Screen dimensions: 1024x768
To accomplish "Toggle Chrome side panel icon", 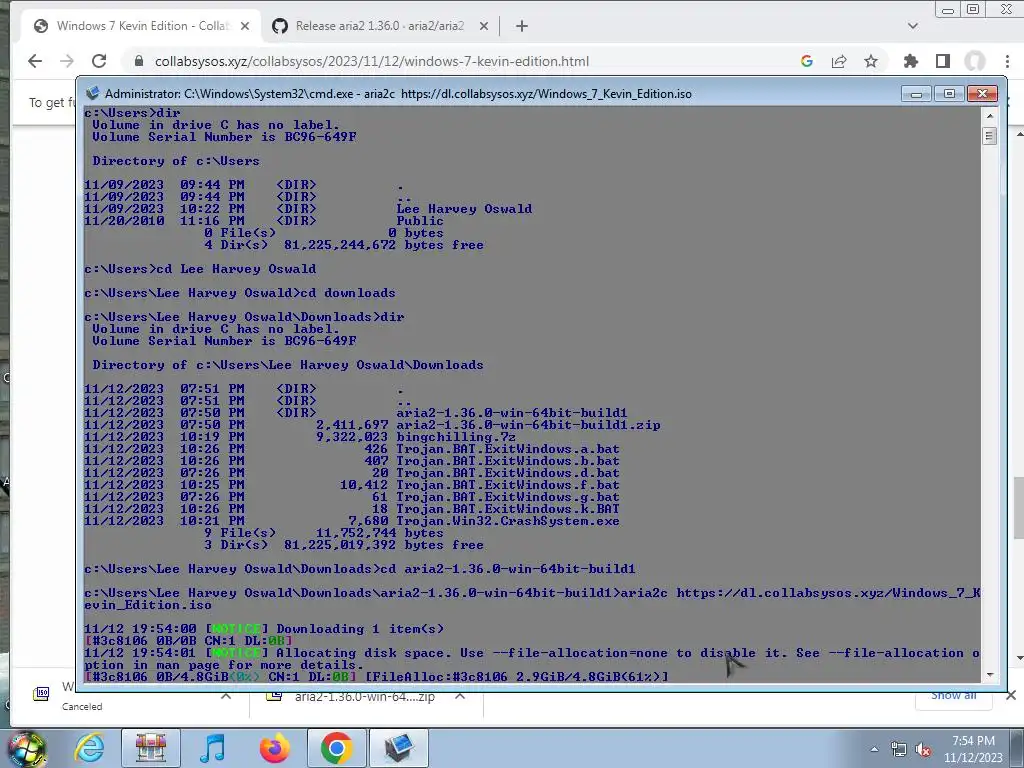I will point(942,61).
